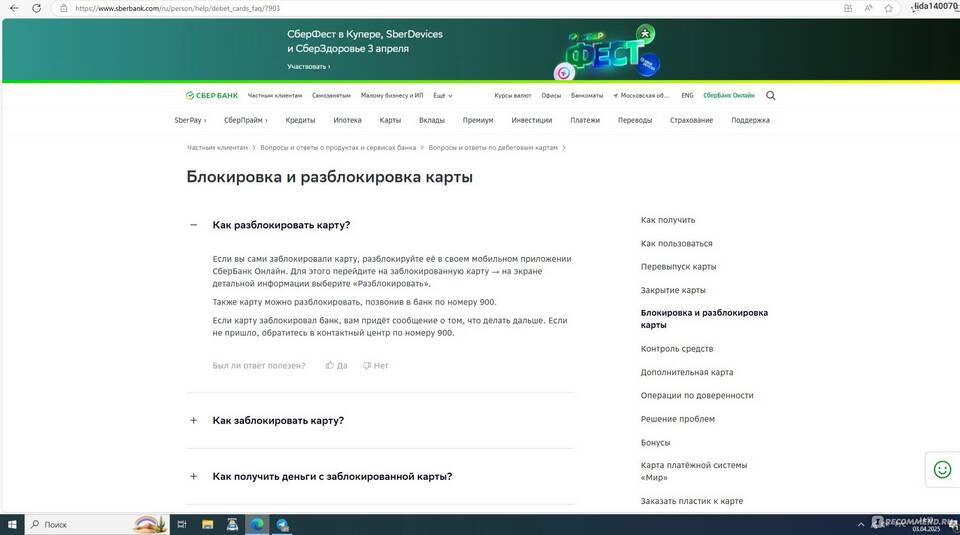Click 'СберБанк Онлайн' link in header
This screenshot has height=535, width=960.
pos(729,96)
